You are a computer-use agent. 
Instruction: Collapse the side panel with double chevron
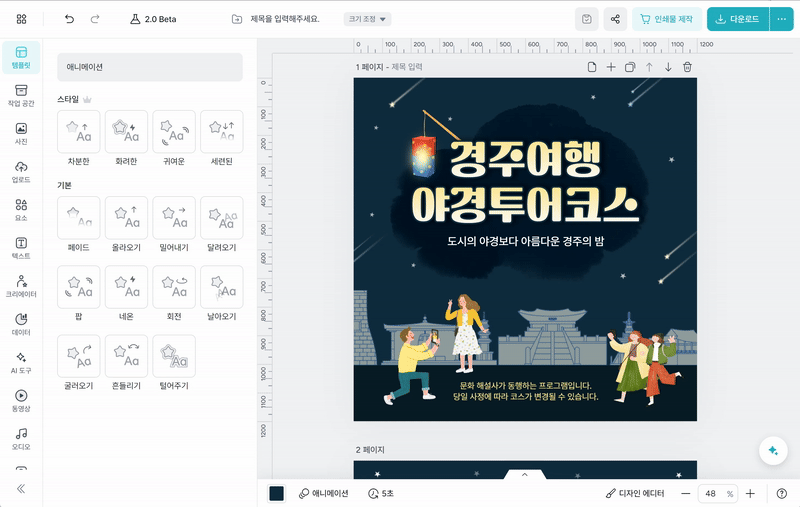[x=21, y=489]
